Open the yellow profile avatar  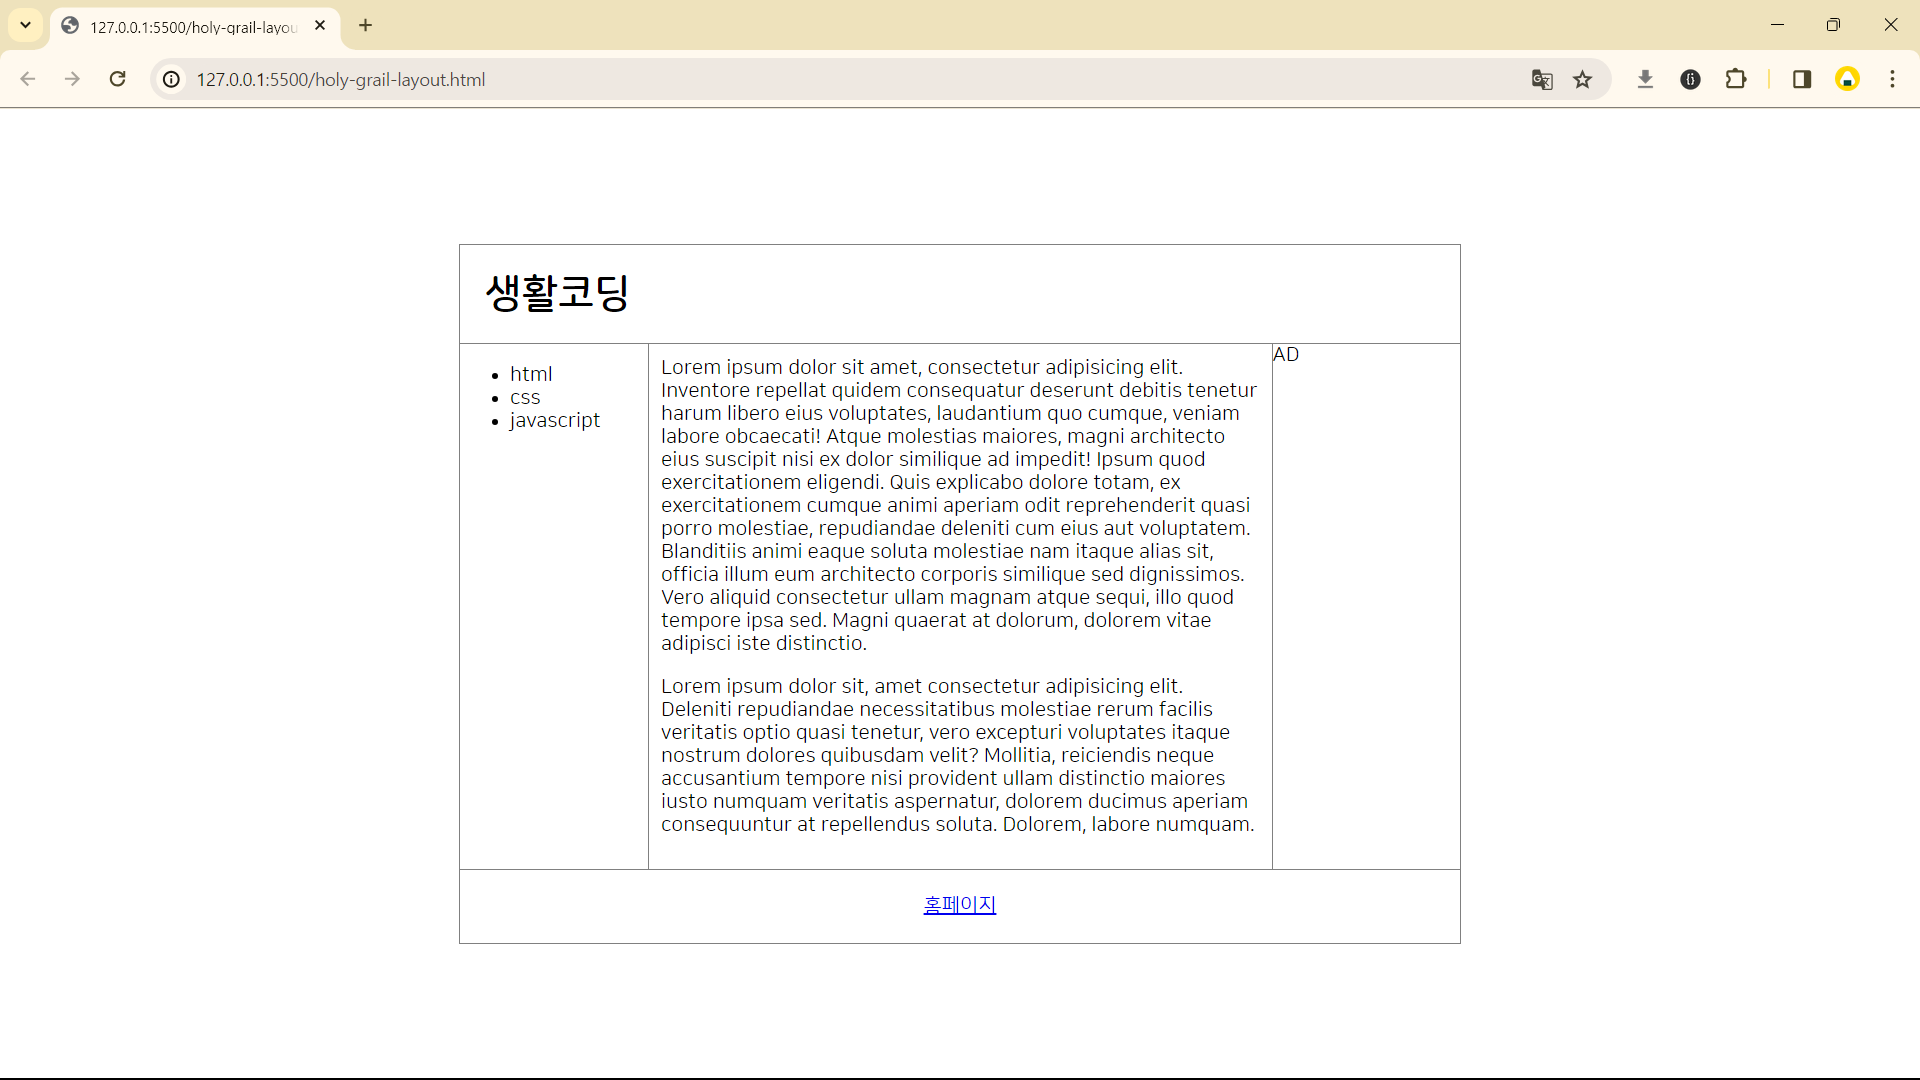point(1847,79)
